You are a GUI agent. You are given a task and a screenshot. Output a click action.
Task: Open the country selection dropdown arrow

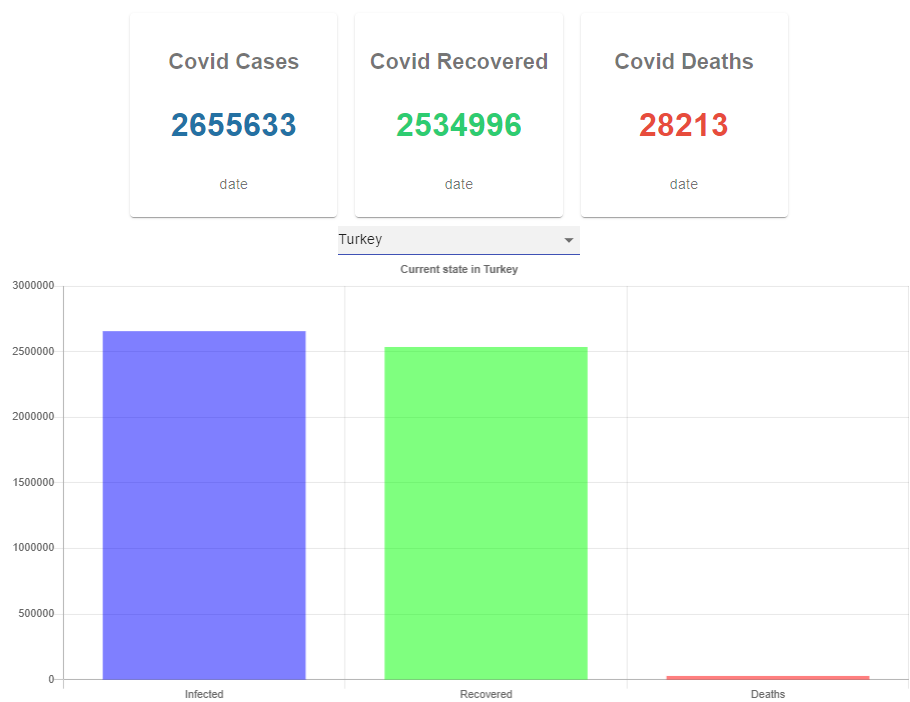coord(569,240)
